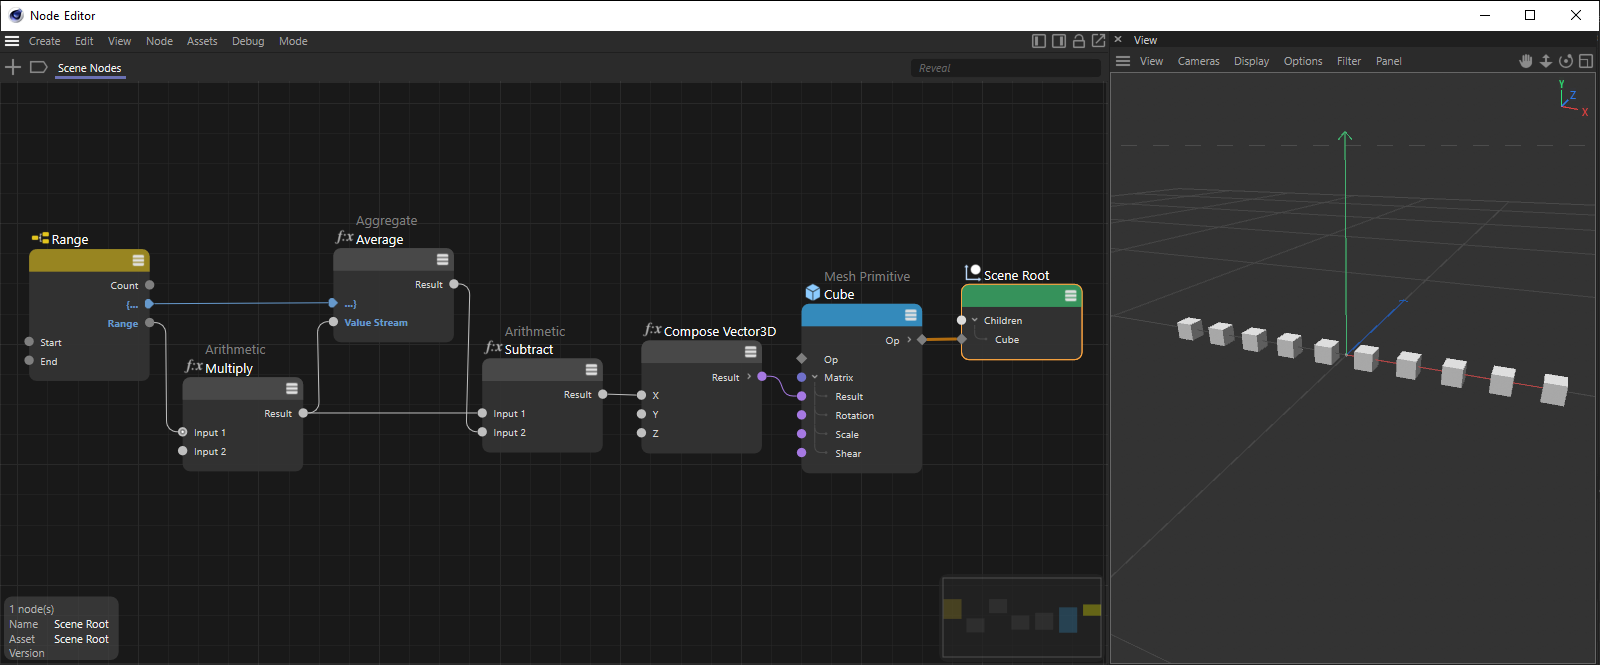Toggle the Node Editor lock icon
1600x665 pixels.
click(x=1079, y=41)
